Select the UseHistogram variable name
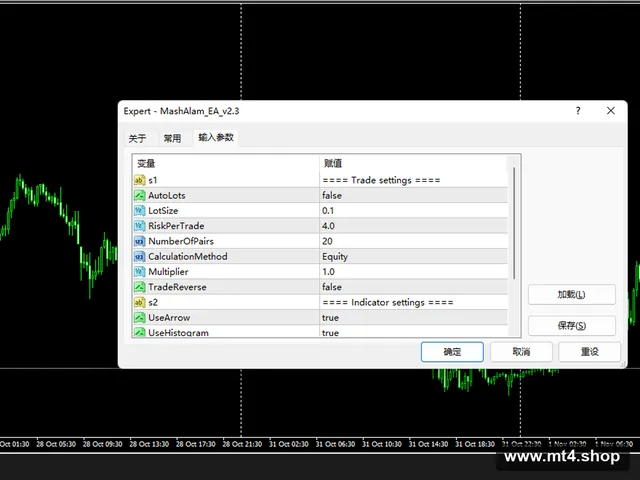 [178, 333]
